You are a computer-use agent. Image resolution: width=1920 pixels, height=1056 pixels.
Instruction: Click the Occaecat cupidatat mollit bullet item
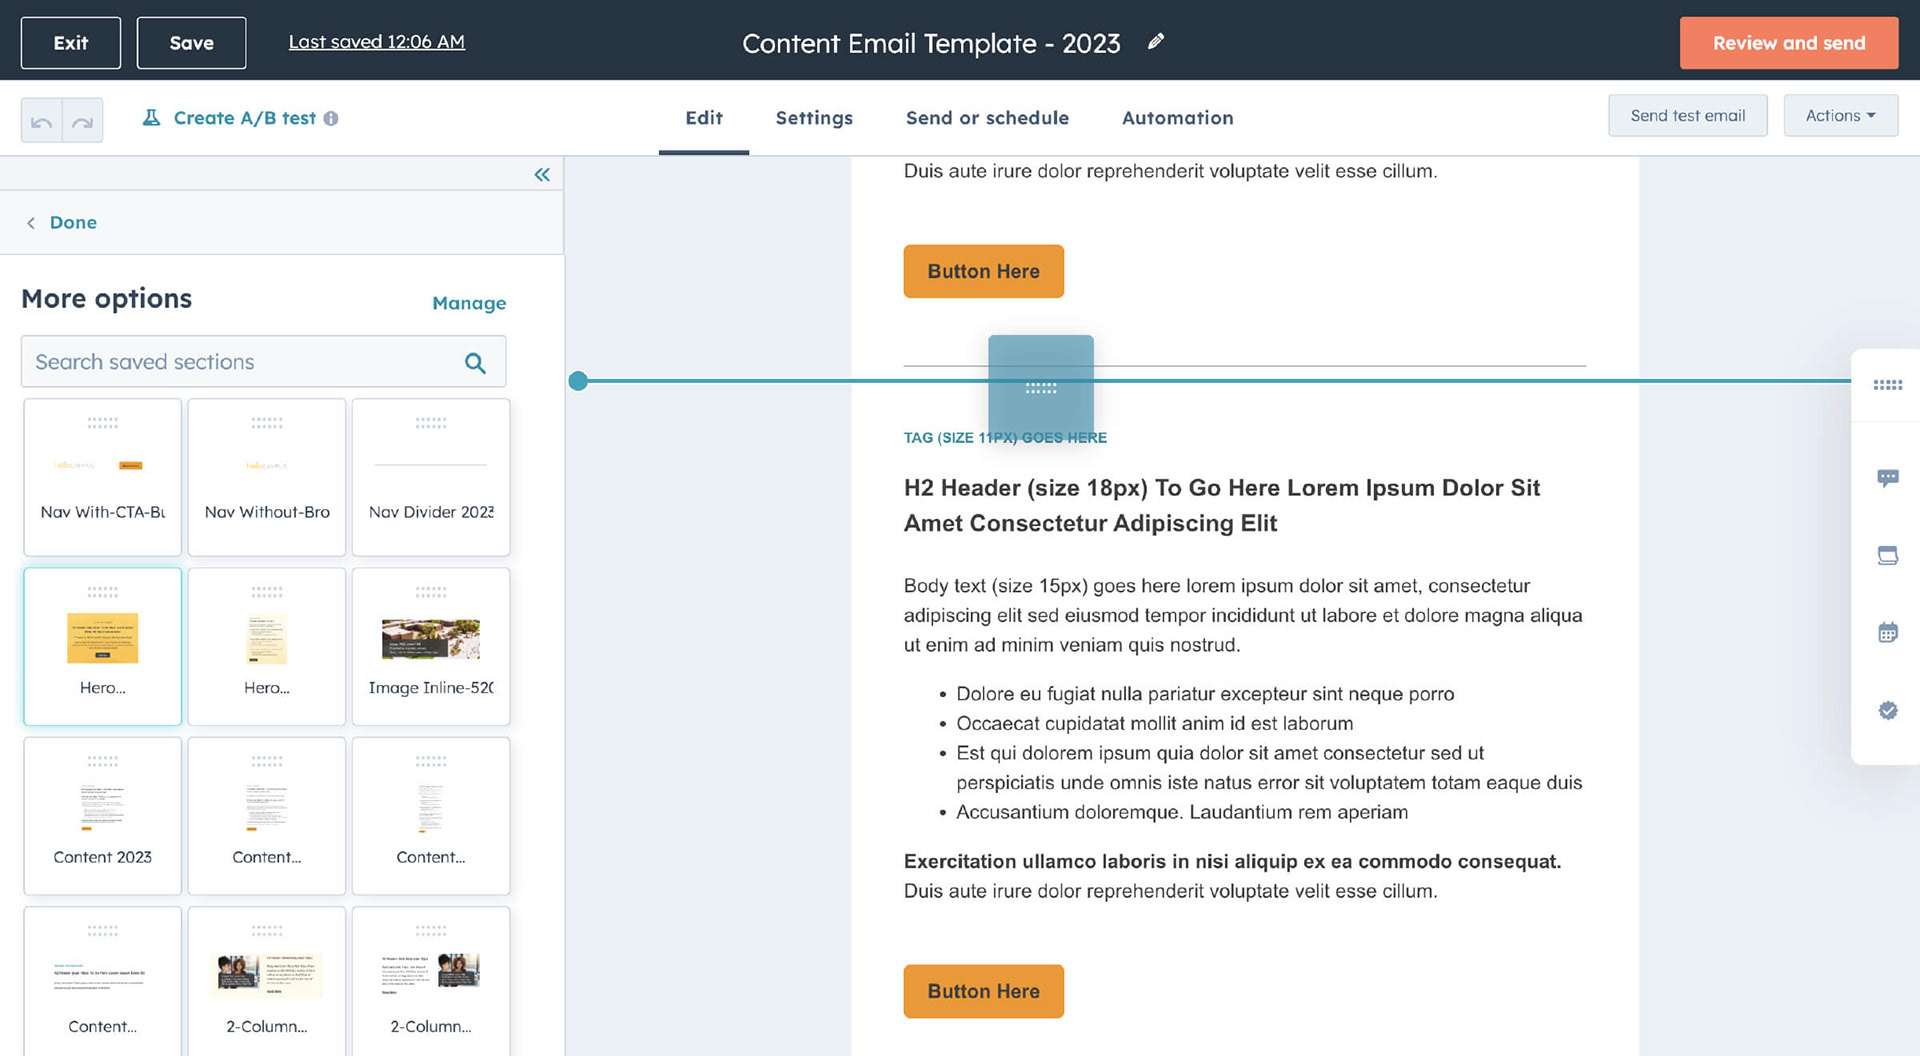[x=1154, y=723]
